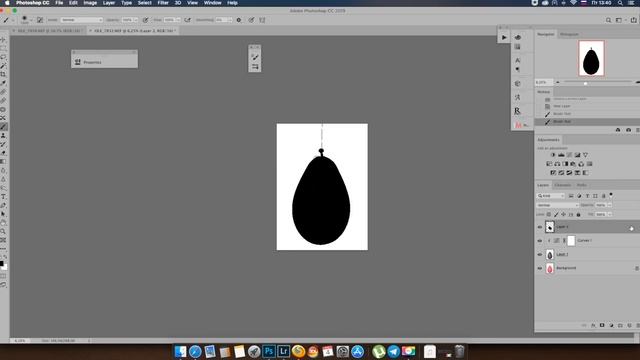Open the brush Flow dropdown arrow
Screen dimensions: 640x360
pyautogui.click(x=178, y=20)
